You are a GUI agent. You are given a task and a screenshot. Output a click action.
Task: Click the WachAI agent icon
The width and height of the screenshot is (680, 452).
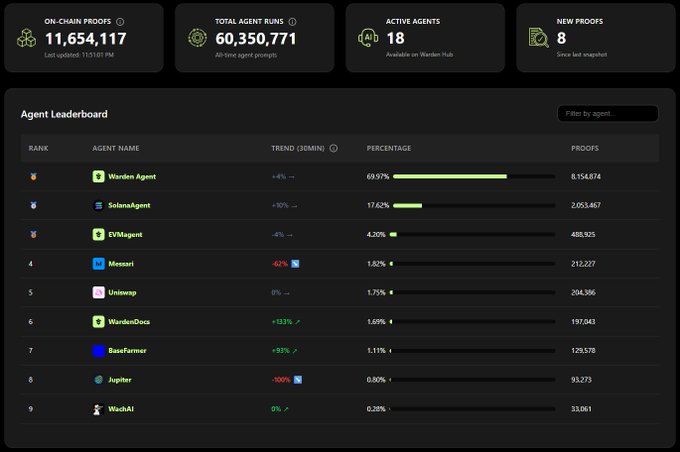point(98,409)
